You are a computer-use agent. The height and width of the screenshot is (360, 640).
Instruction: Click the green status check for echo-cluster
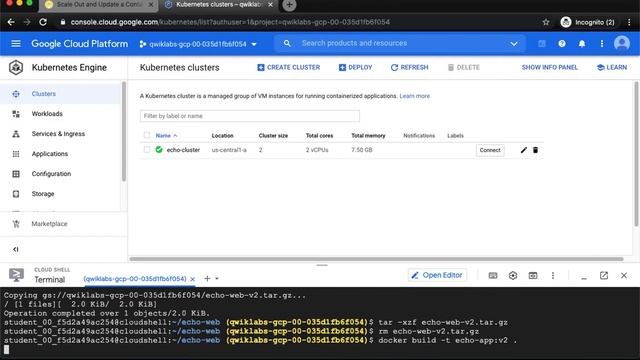click(x=159, y=150)
